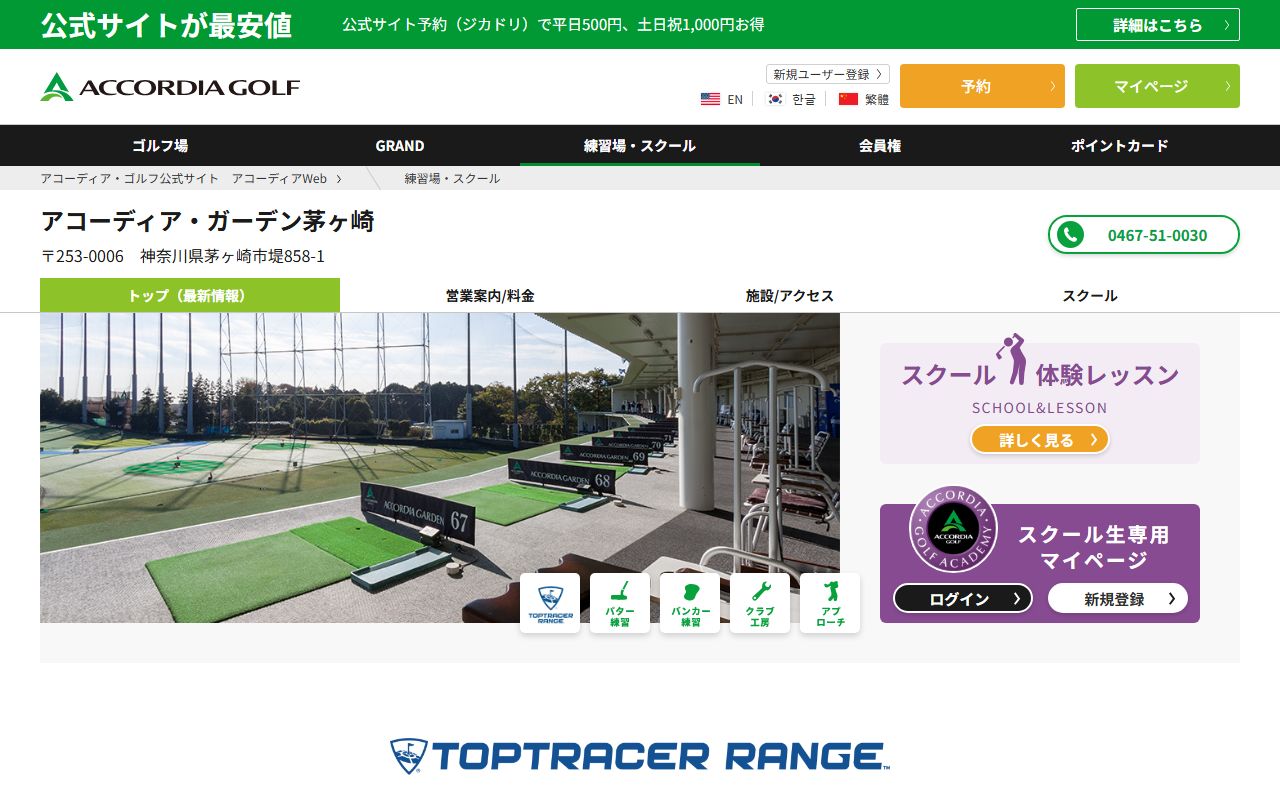The height and width of the screenshot is (800, 1280).
Task: Open 詳細はこちら in the top banner
Action: [1158, 25]
